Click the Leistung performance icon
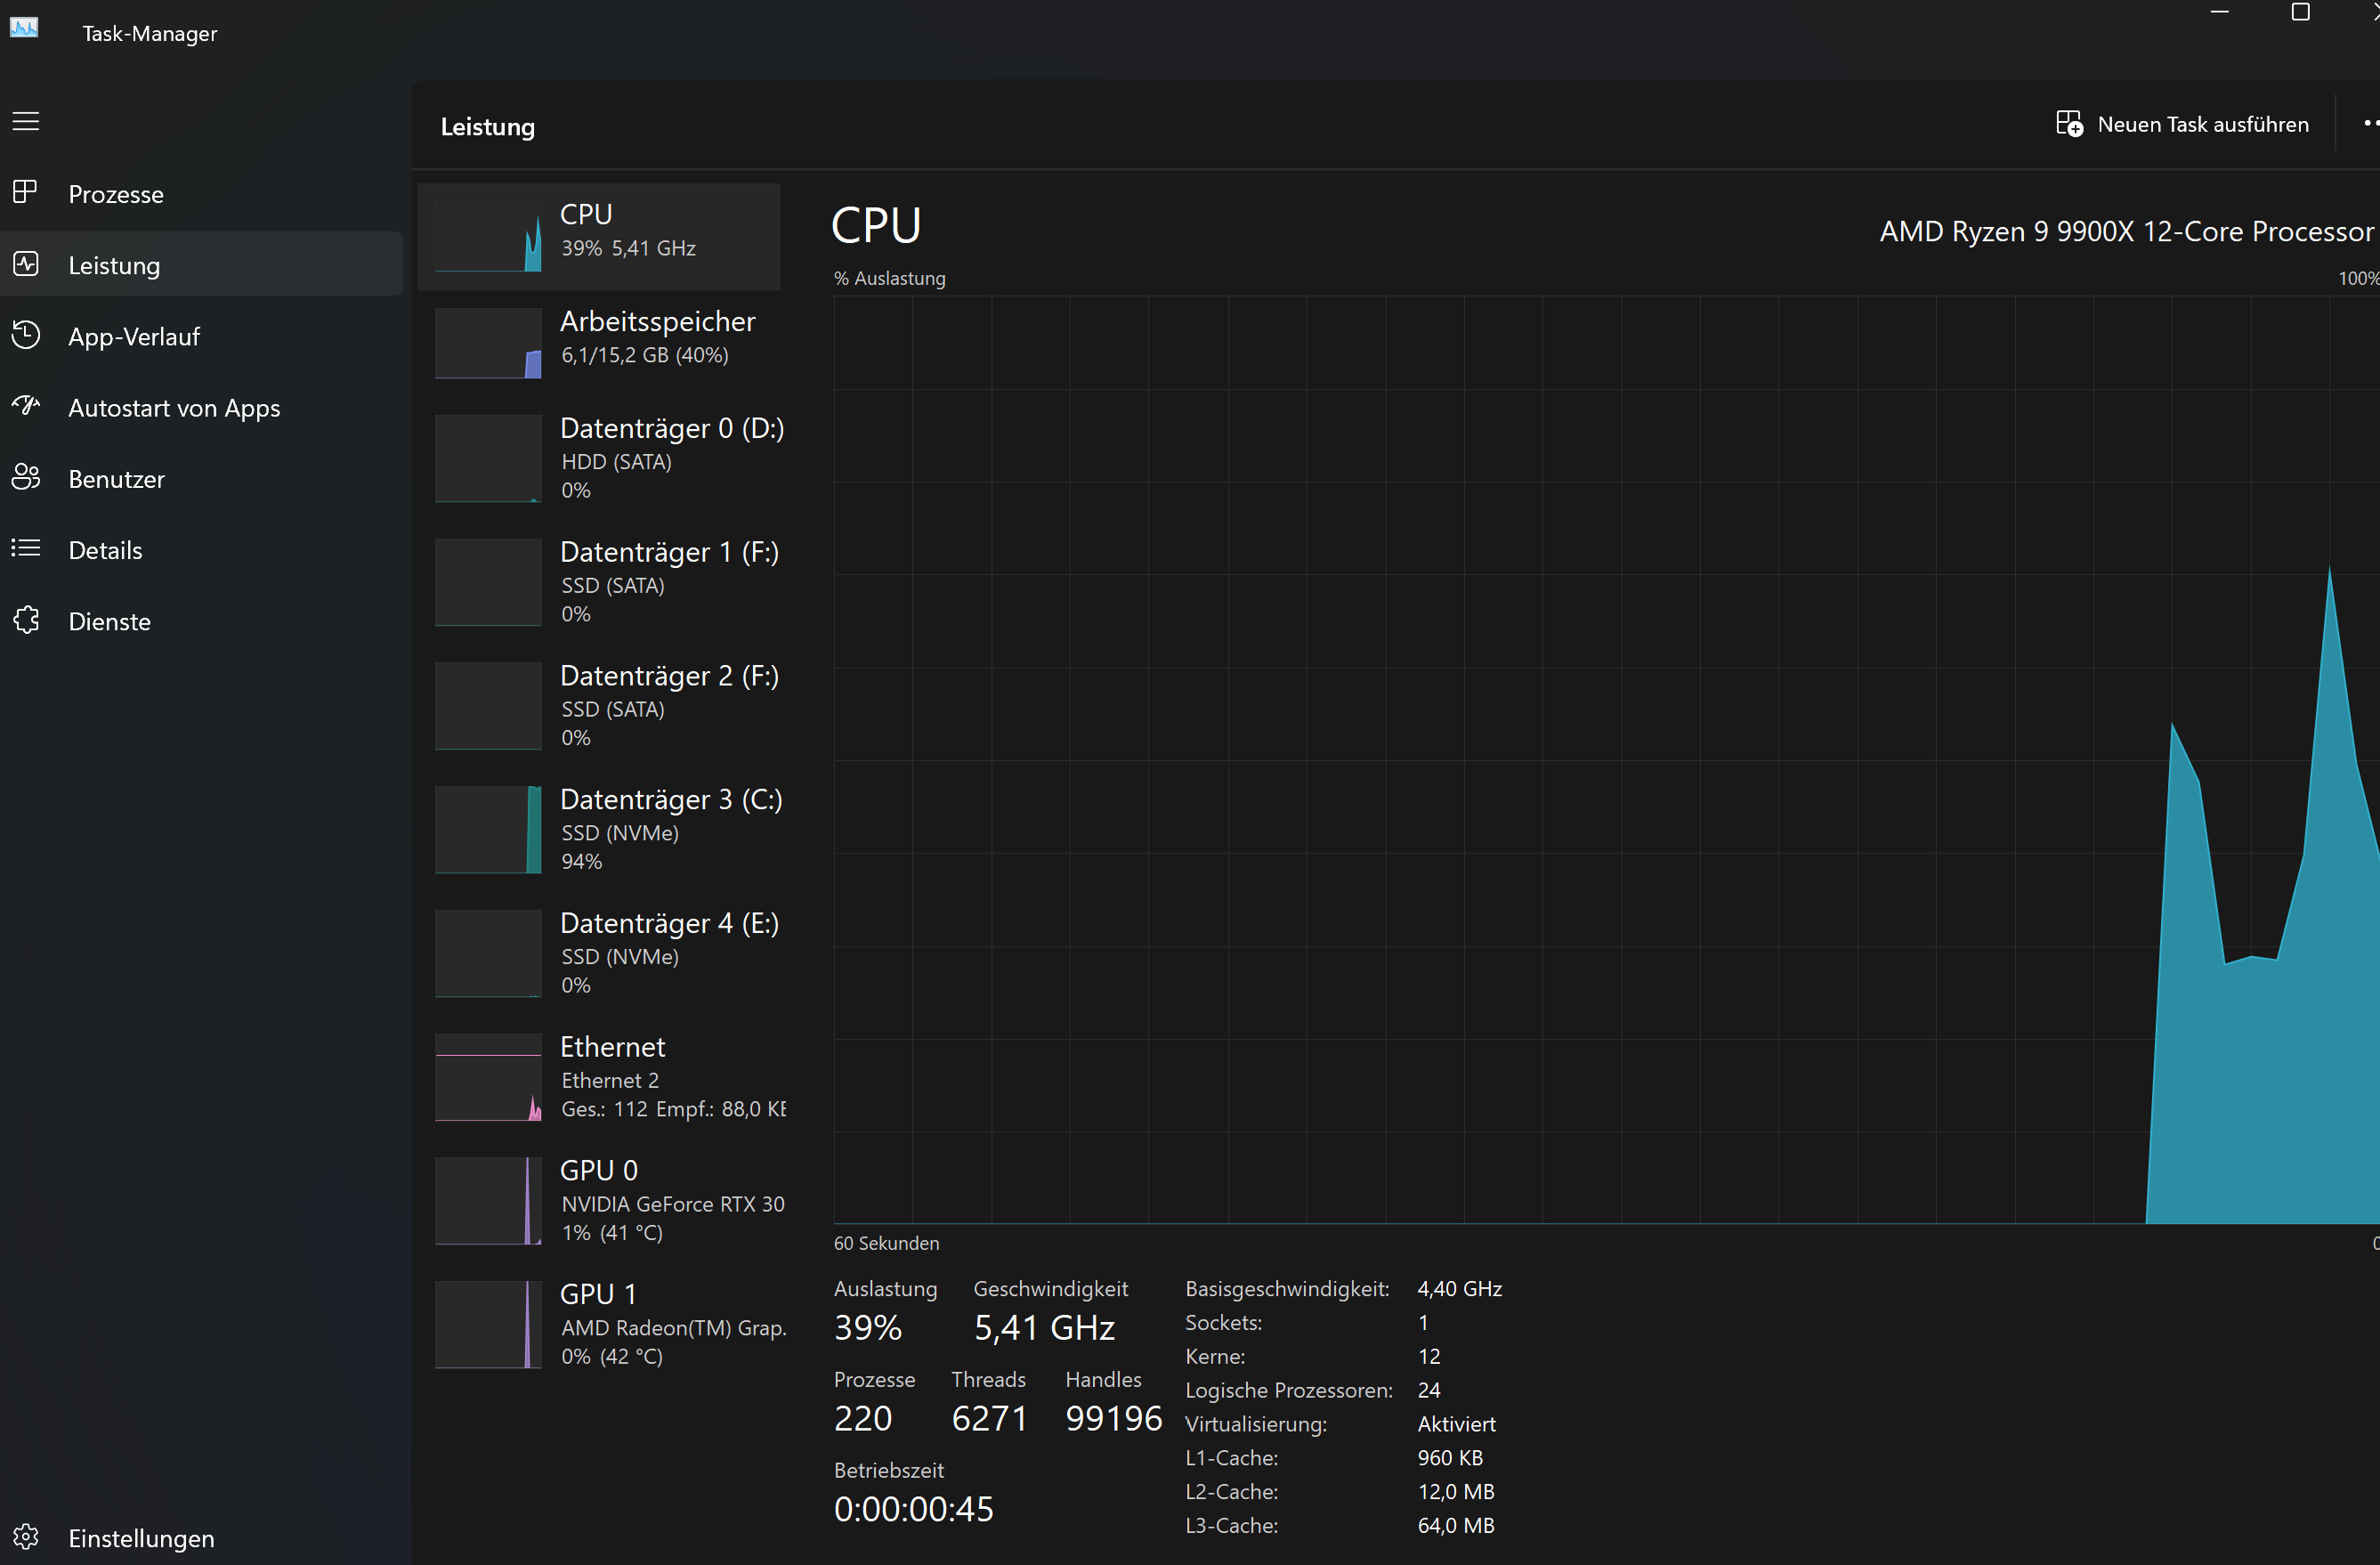The width and height of the screenshot is (2380, 1565). pos(26,264)
